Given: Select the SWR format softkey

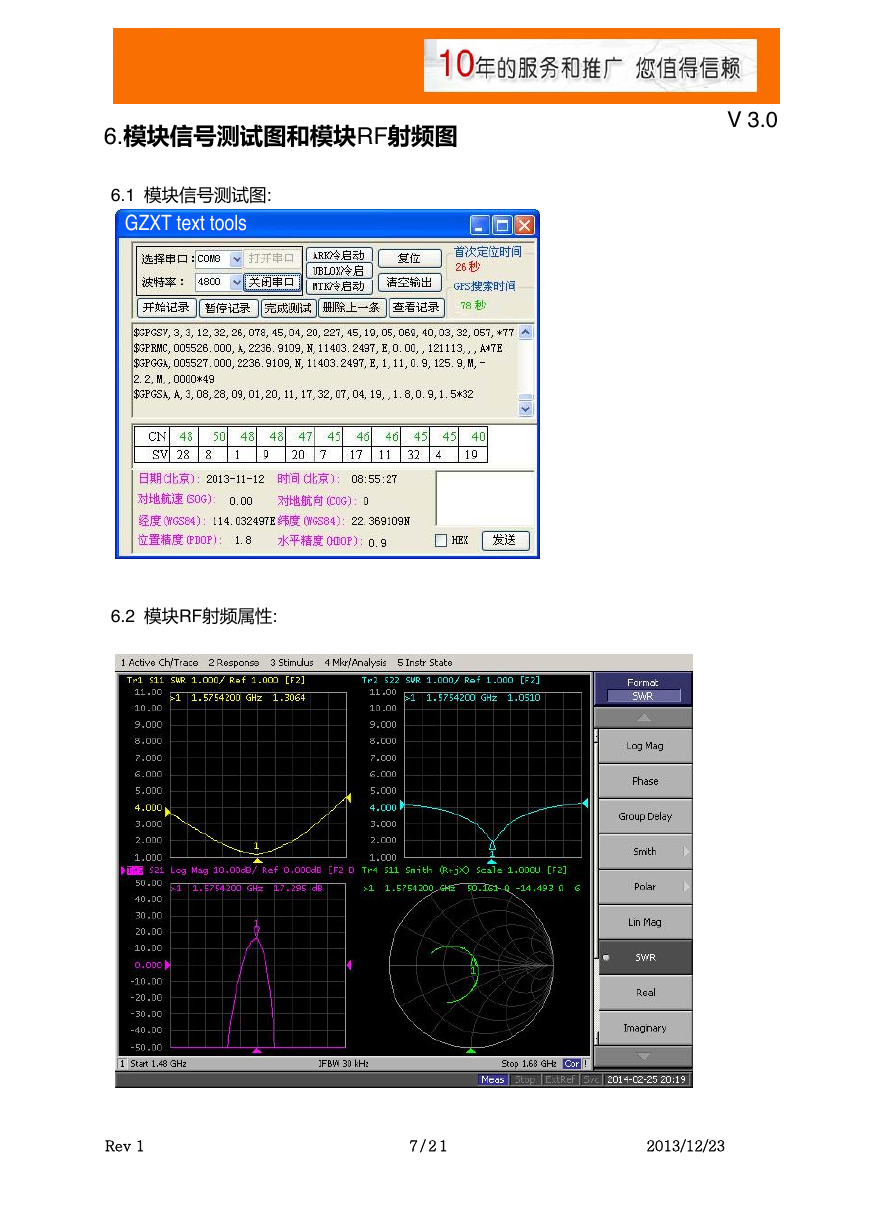Looking at the screenshot, I should 645,957.
